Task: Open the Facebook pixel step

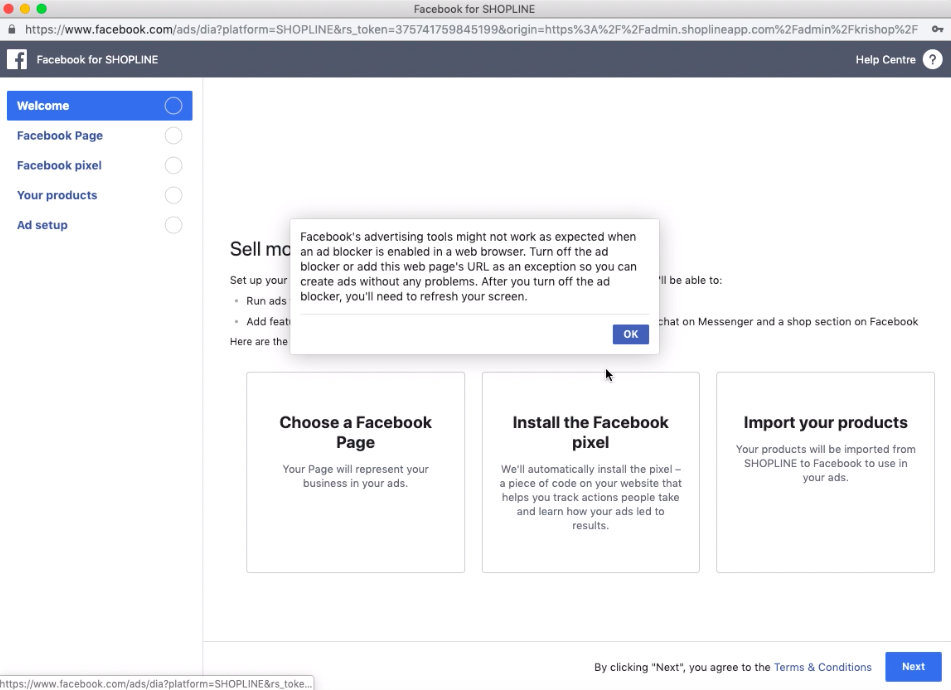Action: pos(99,165)
